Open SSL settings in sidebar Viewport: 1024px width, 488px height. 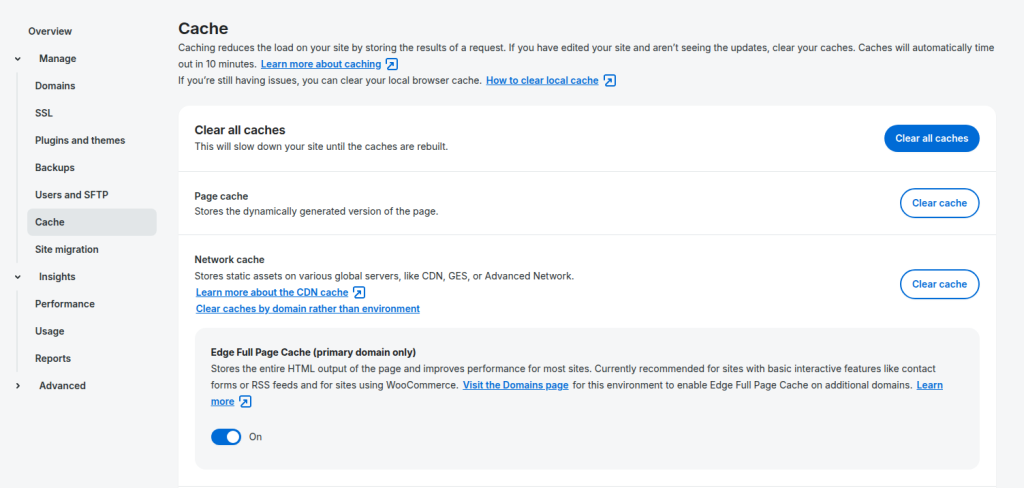click(x=44, y=113)
